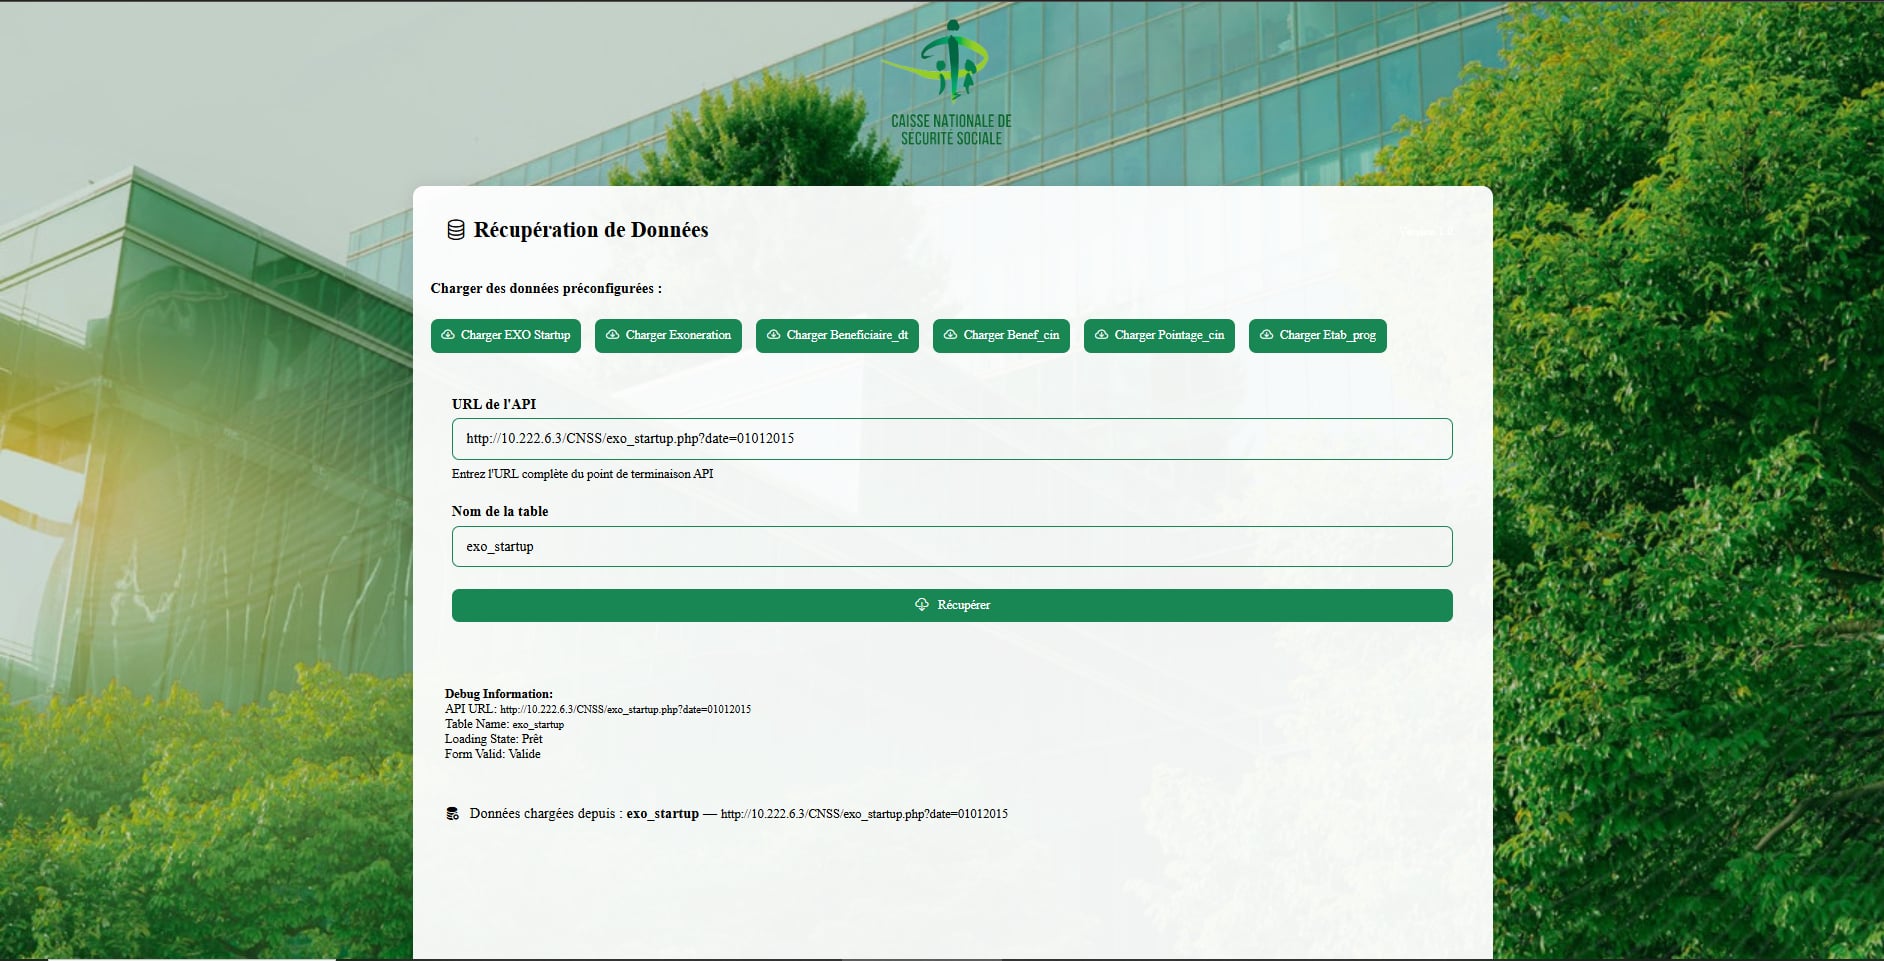The width and height of the screenshot is (1884, 961).
Task: Click the 'Loading State: Prêt' line
Action: click(x=494, y=739)
